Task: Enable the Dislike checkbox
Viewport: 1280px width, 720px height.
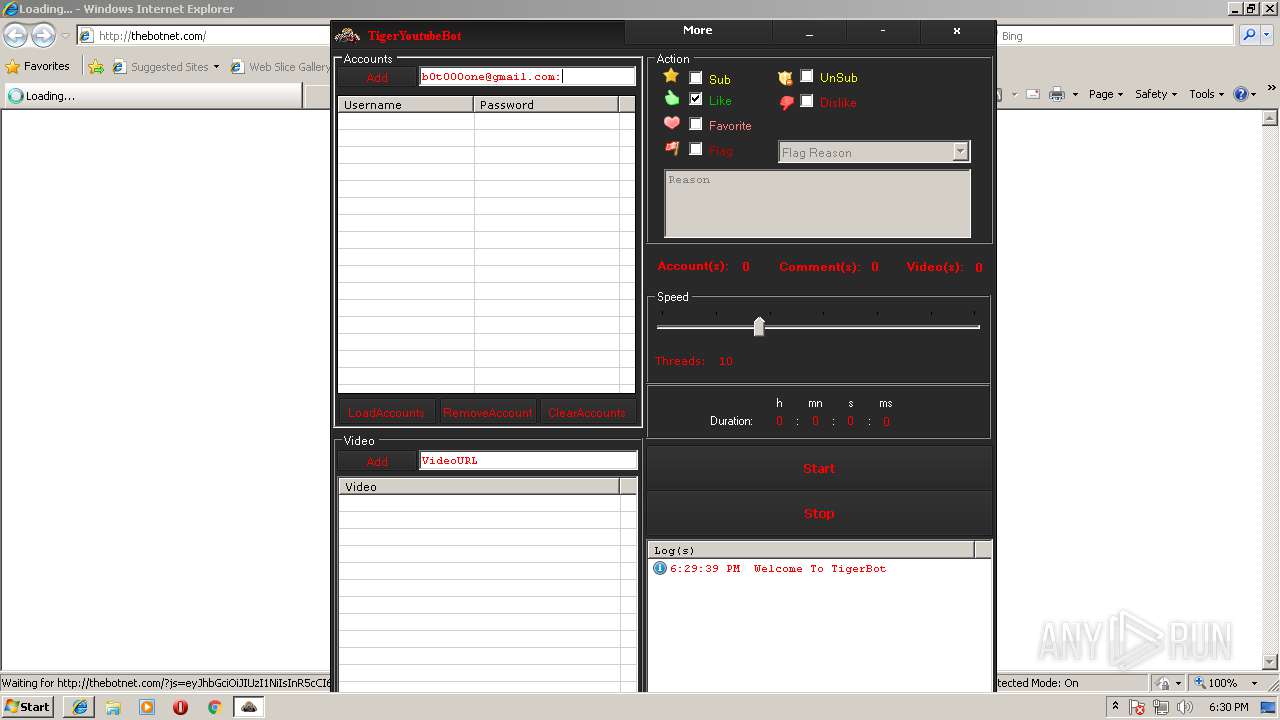Action: pos(807,101)
